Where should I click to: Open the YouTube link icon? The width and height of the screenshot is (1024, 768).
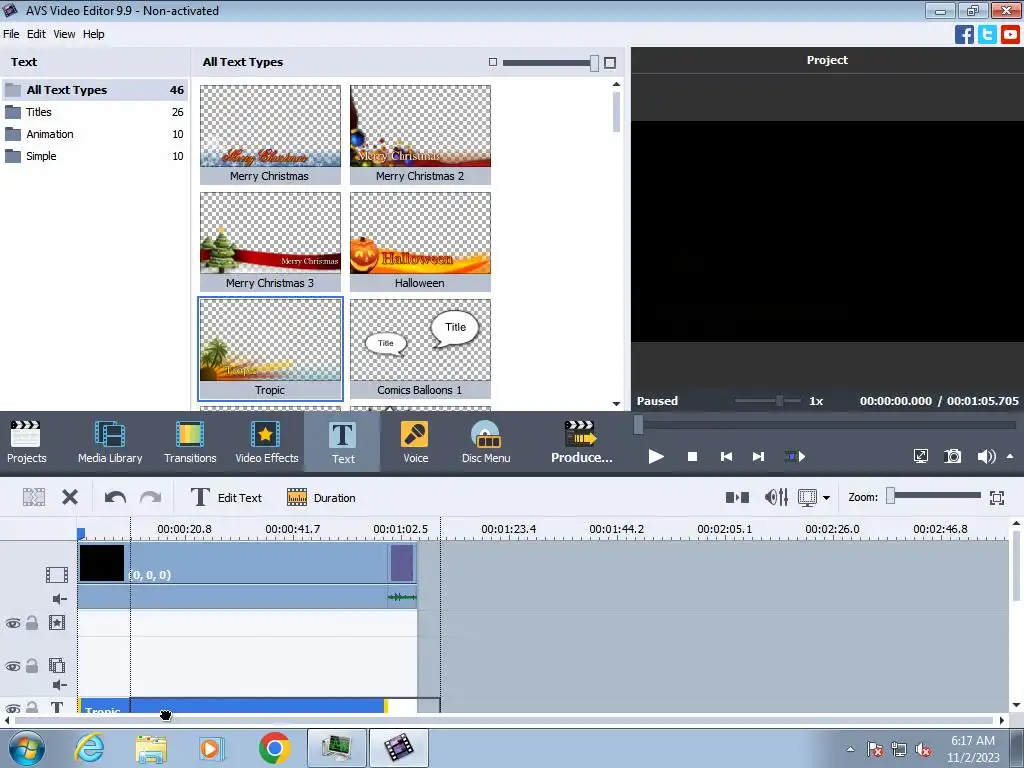[1010, 35]
